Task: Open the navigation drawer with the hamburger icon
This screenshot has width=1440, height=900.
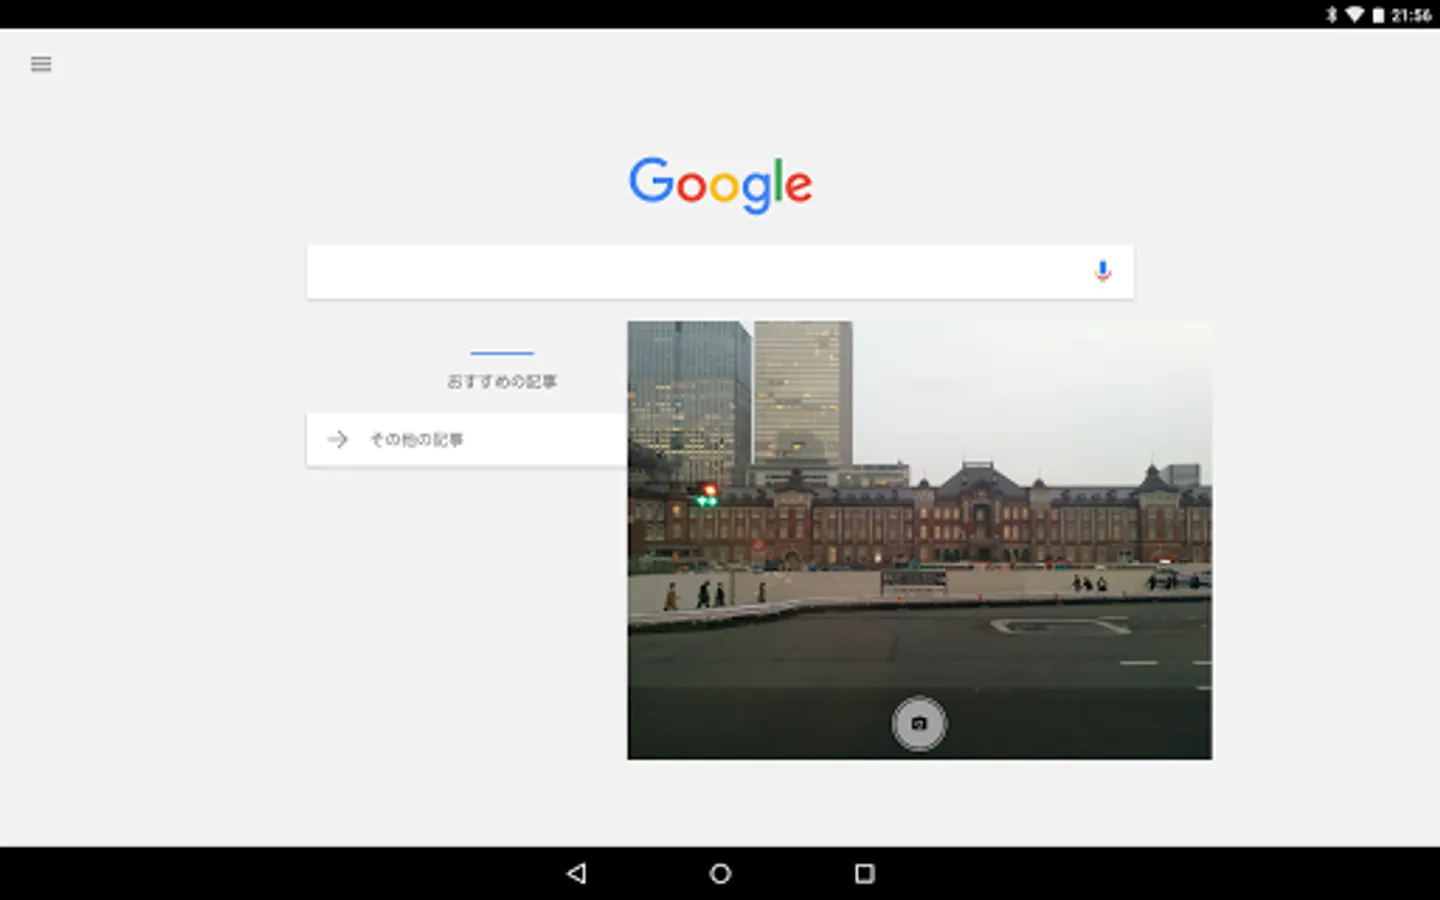Action: pyautogui.click(x=40, y=63)
